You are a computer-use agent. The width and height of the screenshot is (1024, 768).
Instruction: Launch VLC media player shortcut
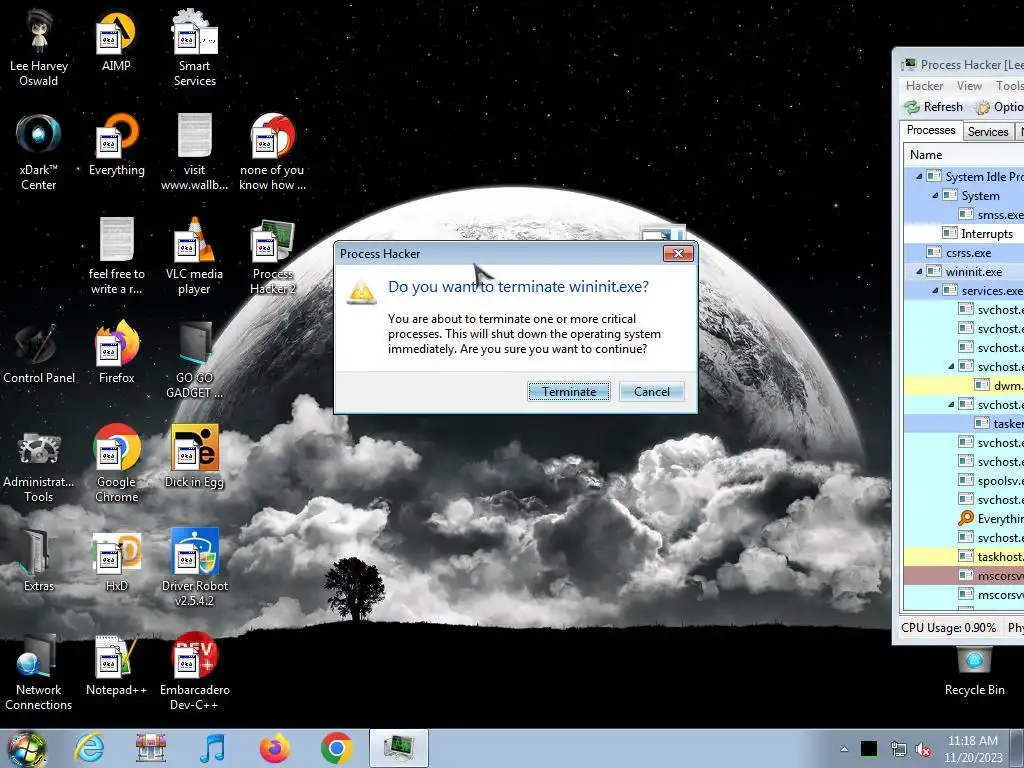click(x=195, y=256)
